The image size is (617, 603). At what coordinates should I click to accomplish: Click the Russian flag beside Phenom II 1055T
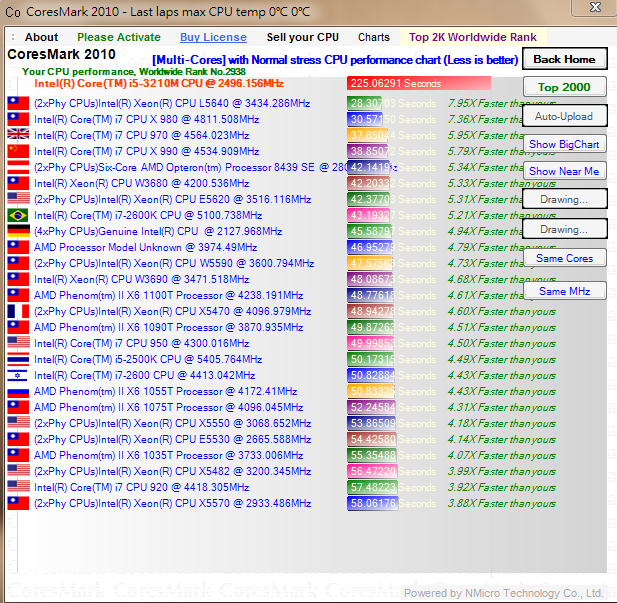pyautogui.click(x=18, y=391)
